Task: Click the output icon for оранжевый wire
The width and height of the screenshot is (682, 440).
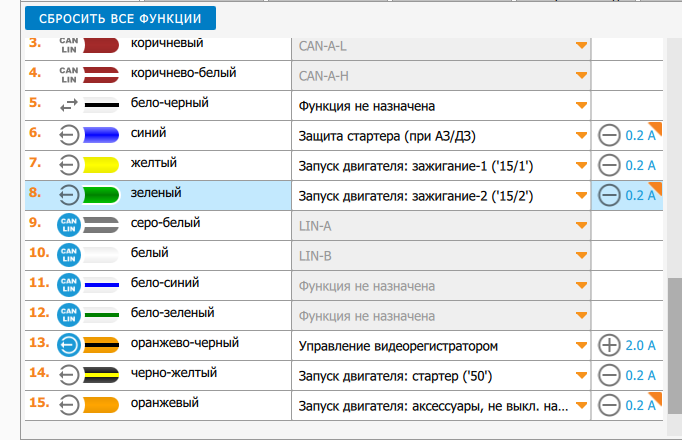Action: [x=68, y=405]
